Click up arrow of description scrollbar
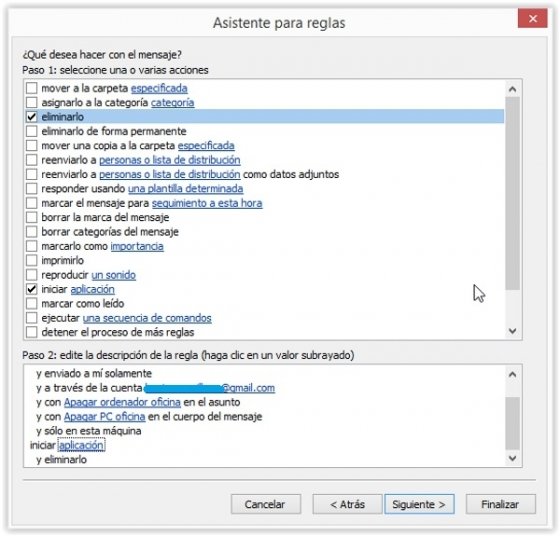 (512, 374)
